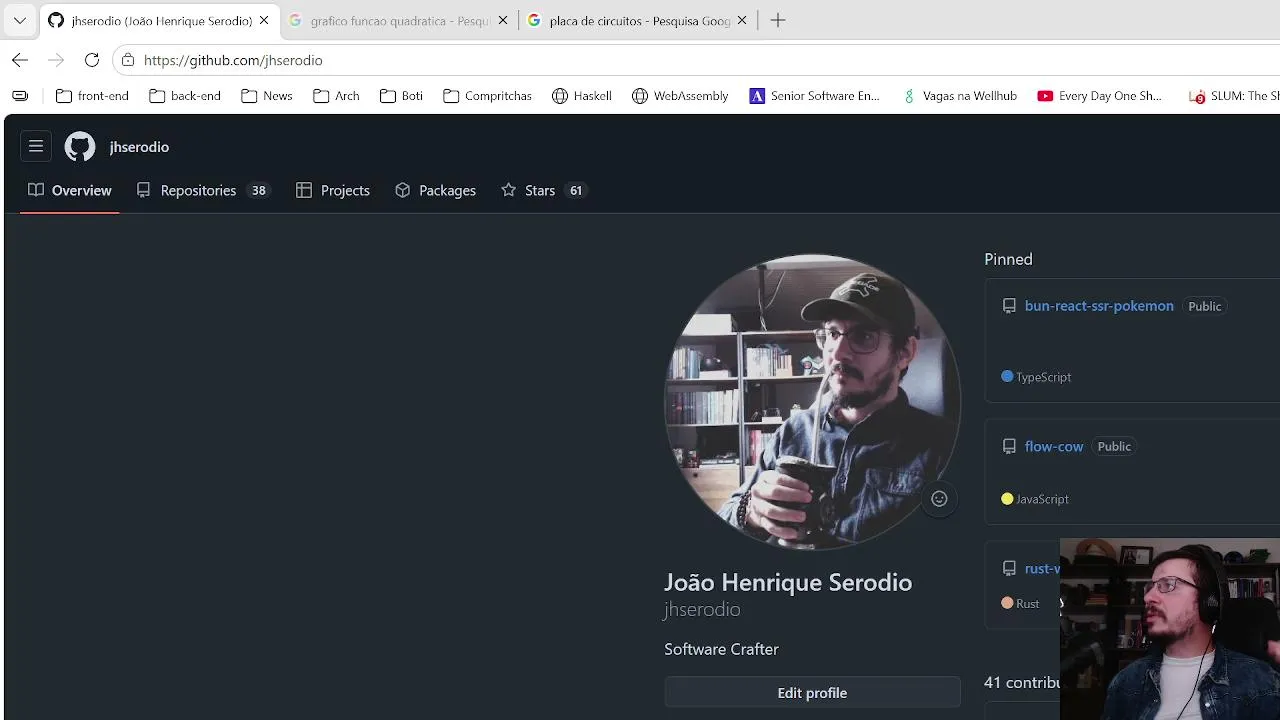This screenshot has width=1280, height=720.
Task: Open the Haskell bookmark
Action: (x=582, y=96)
